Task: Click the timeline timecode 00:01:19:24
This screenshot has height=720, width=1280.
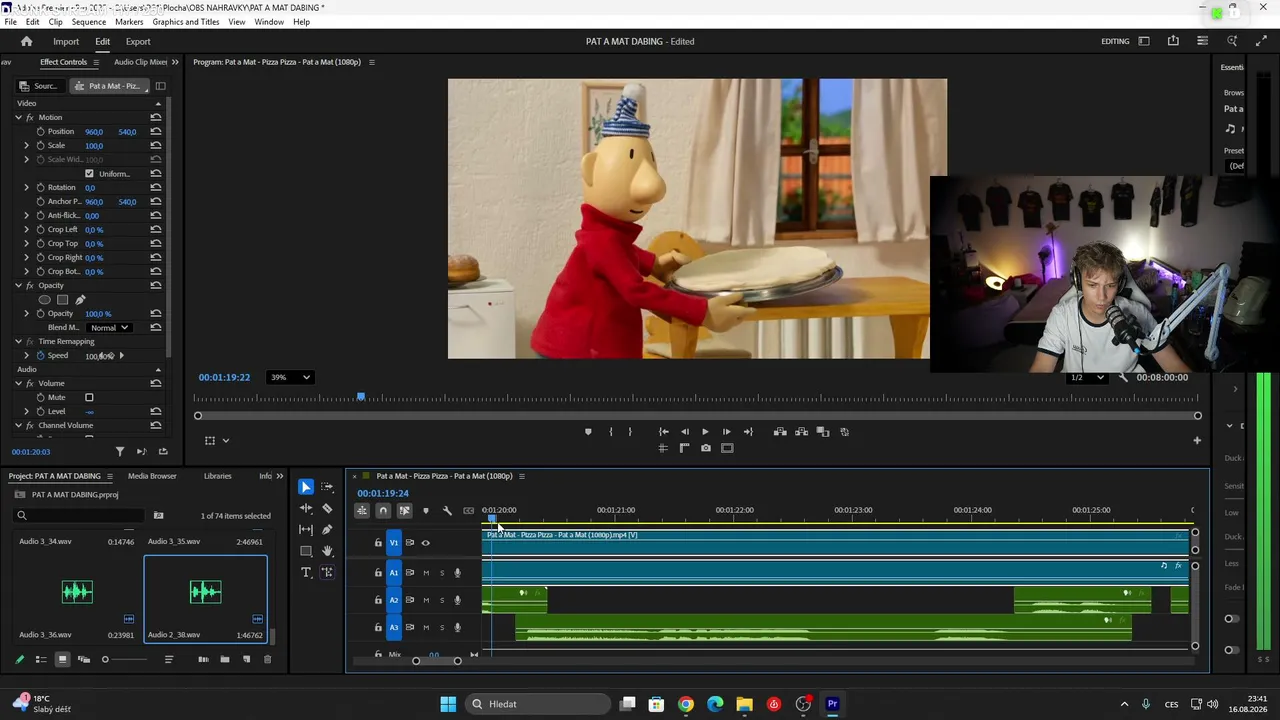Action: pyautogui.click(x=383, y=493)
